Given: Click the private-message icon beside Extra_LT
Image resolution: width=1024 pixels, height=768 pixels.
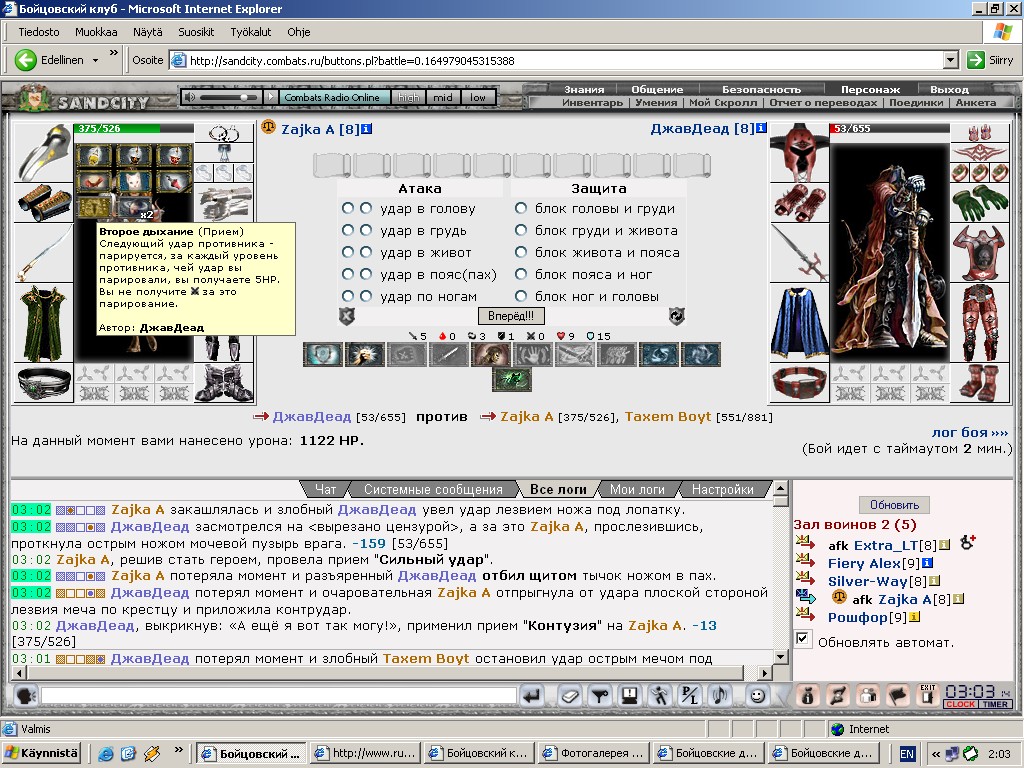Looking at the screenshot, I should tap(805, 542).
